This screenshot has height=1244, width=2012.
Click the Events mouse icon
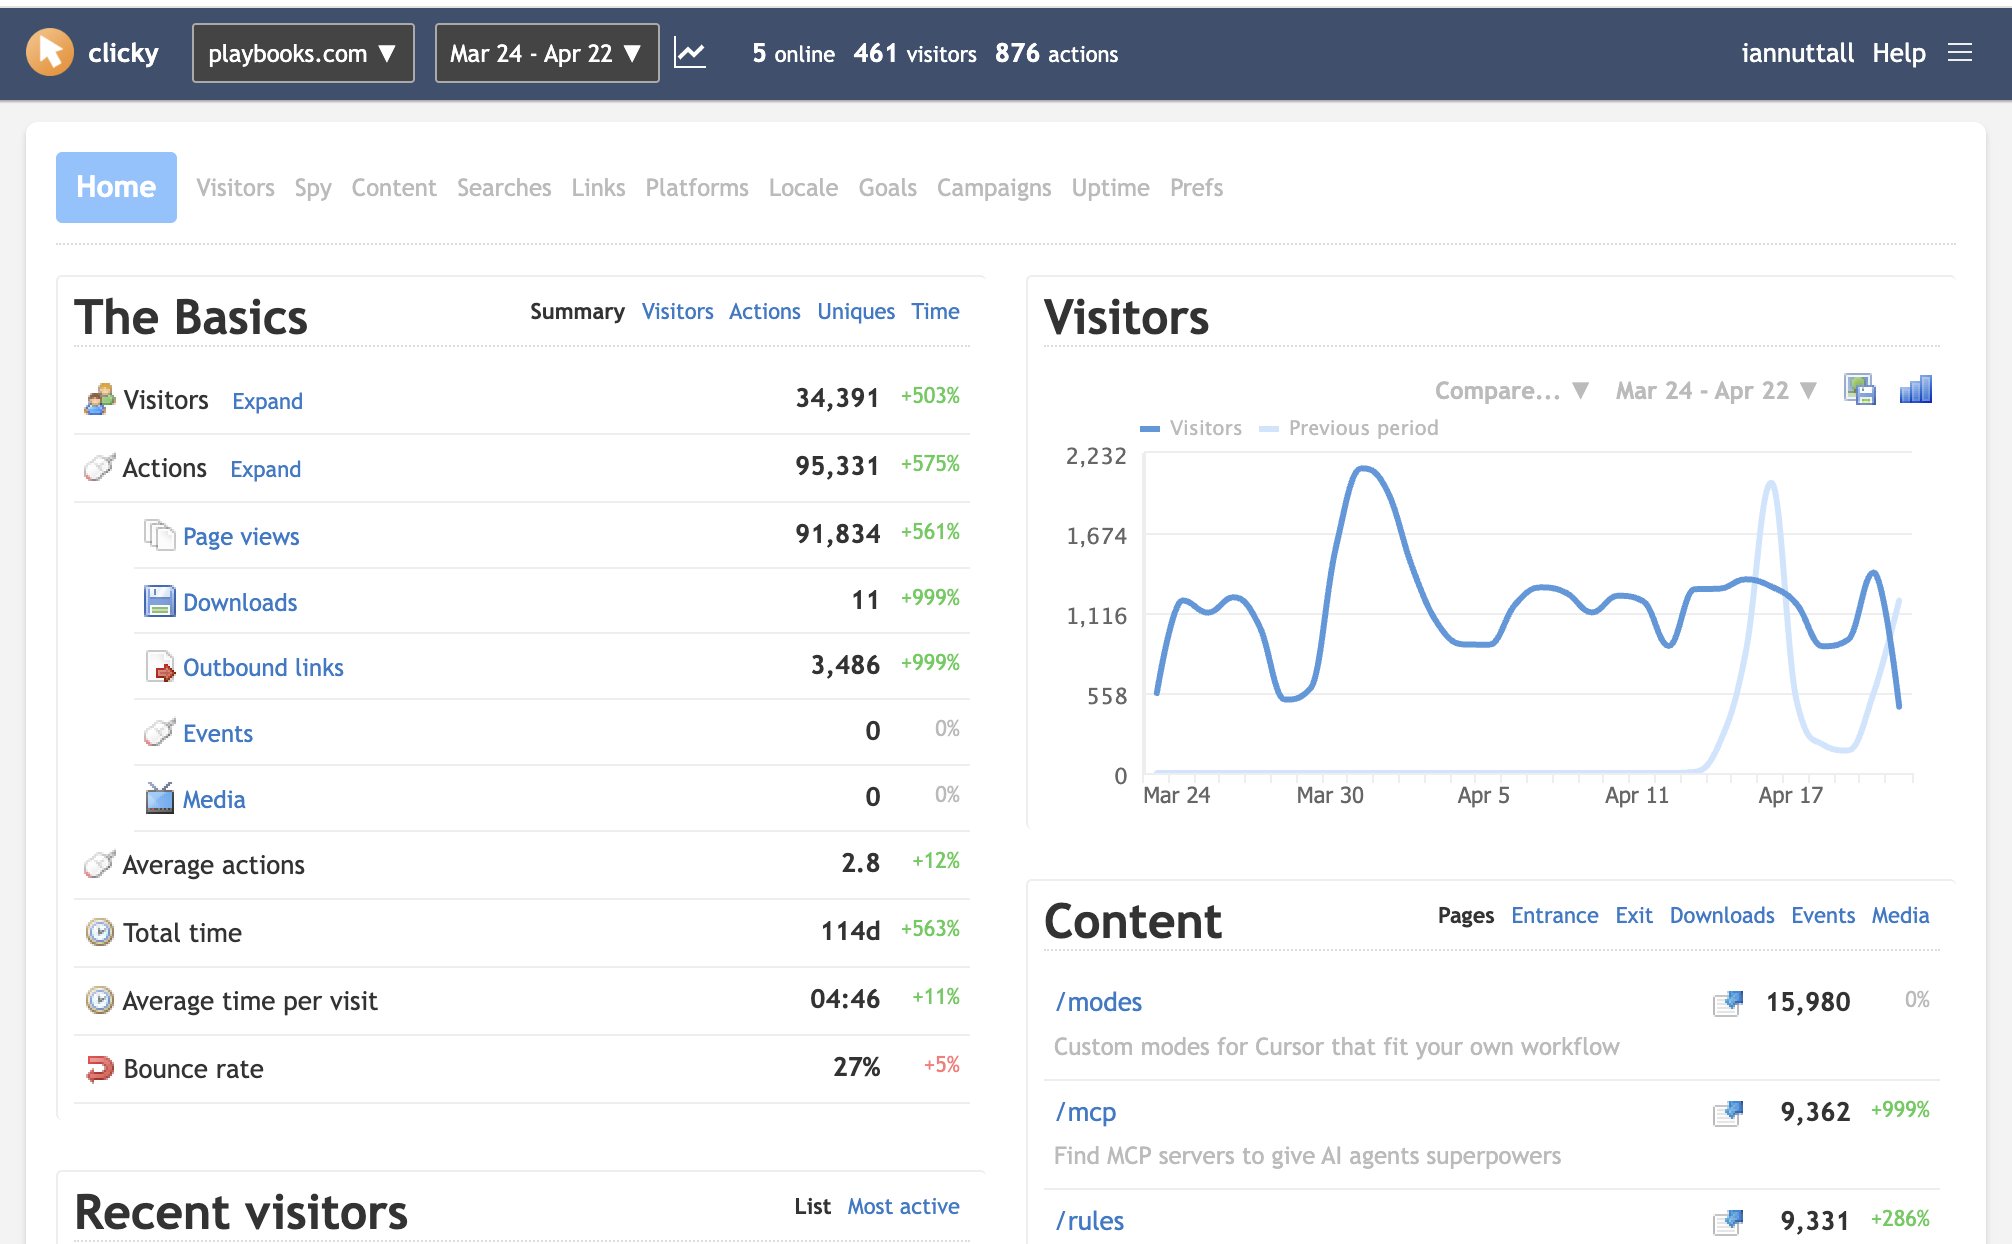(x=159, y=732)
